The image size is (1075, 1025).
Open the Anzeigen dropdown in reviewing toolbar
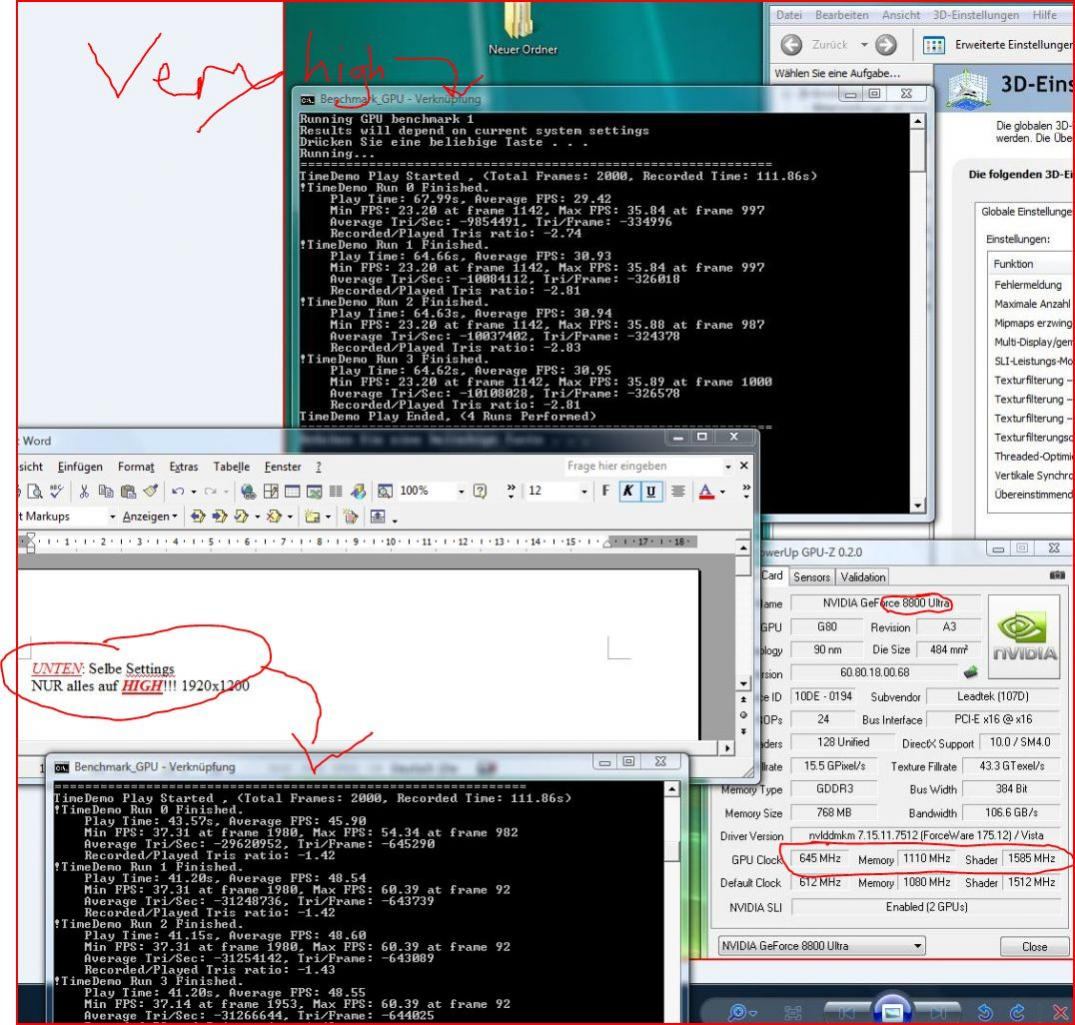click(x=151, y=516)
